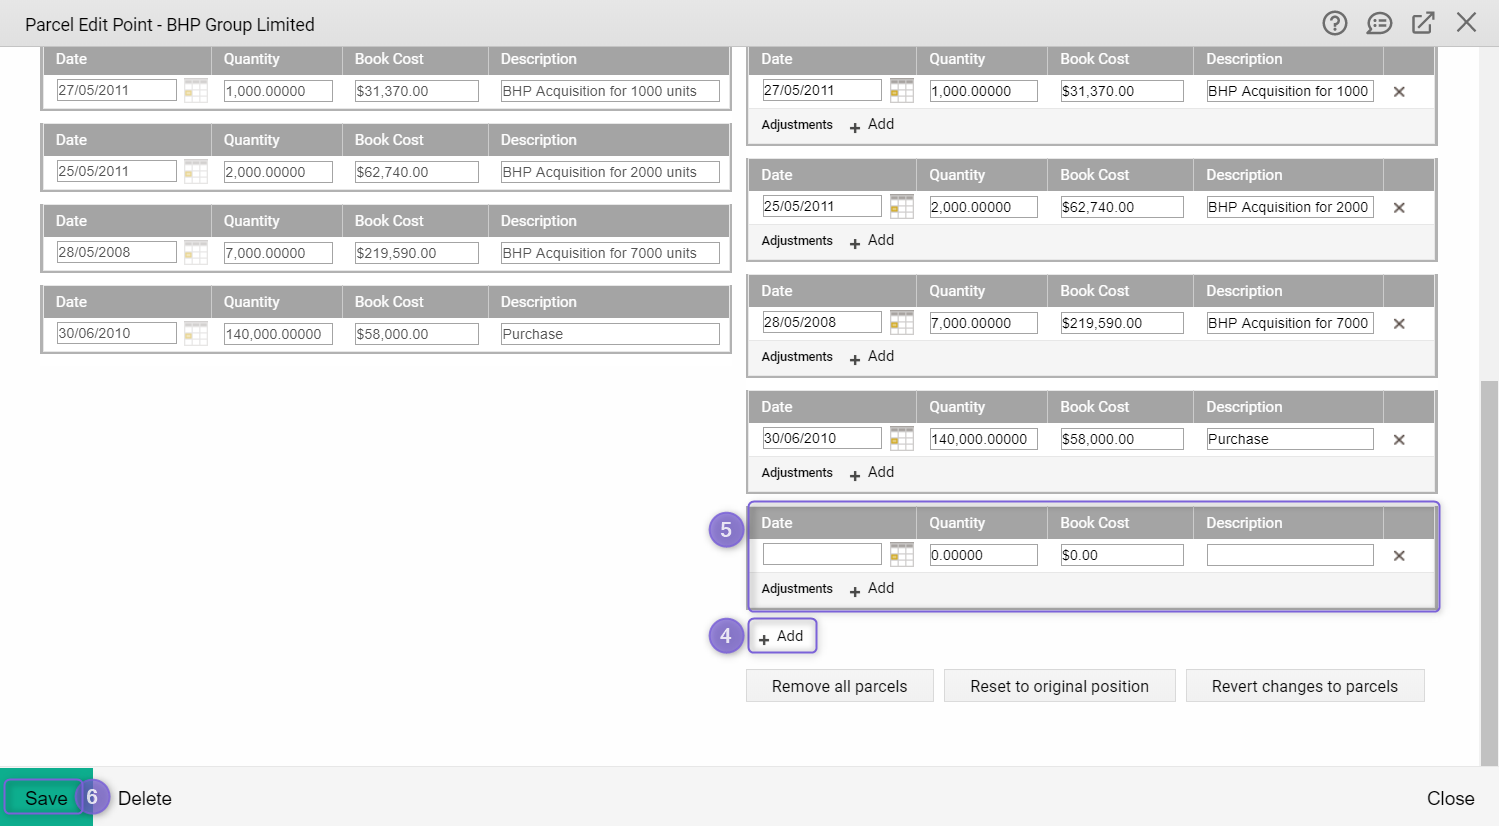Open calendar for 28/05/2008 in right table
Image resolution: width=1499 pixels, height=826 pixels.
[902, 323]
